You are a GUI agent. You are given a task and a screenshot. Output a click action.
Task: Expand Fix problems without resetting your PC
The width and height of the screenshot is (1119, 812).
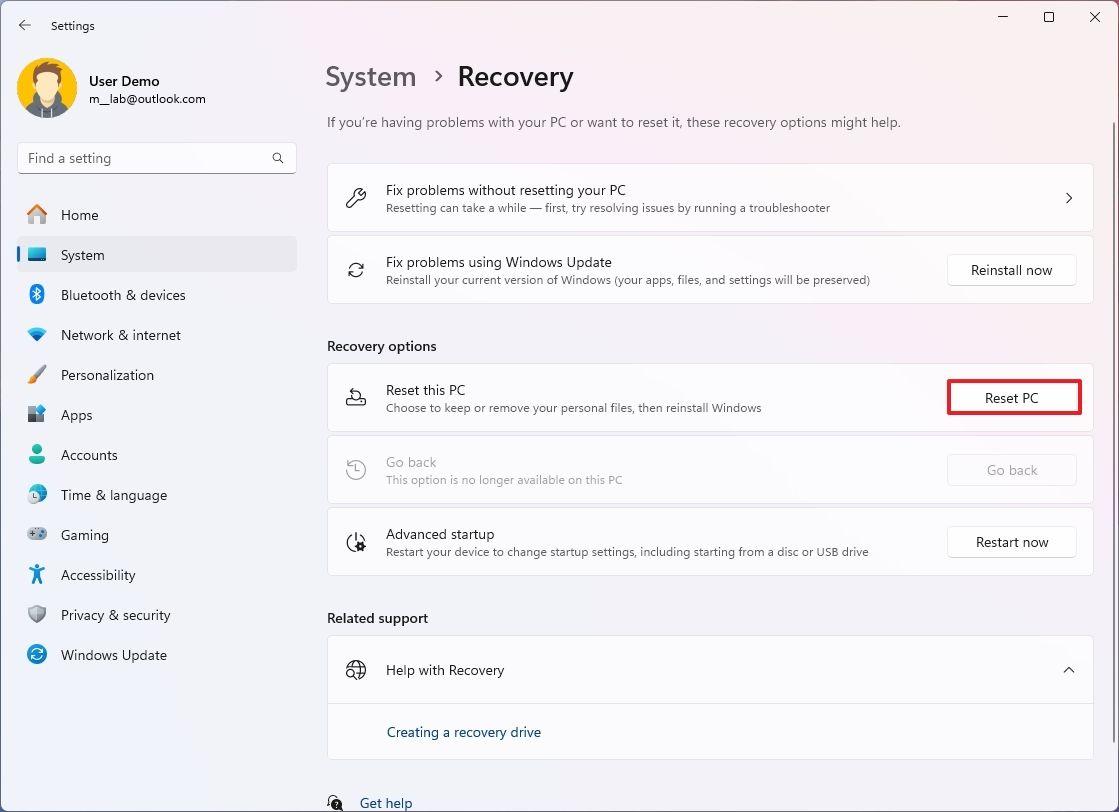coord(1068,197)
